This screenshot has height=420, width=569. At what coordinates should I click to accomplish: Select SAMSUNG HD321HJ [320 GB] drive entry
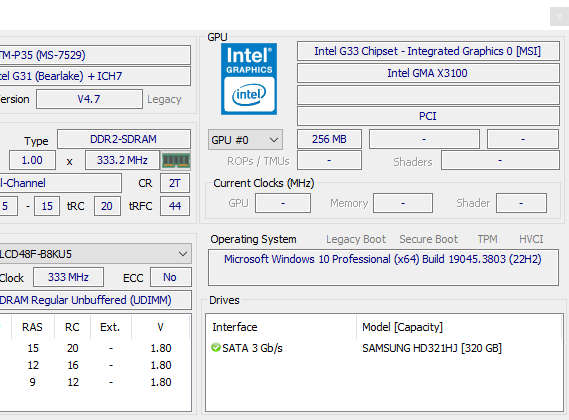coord(432,348)
